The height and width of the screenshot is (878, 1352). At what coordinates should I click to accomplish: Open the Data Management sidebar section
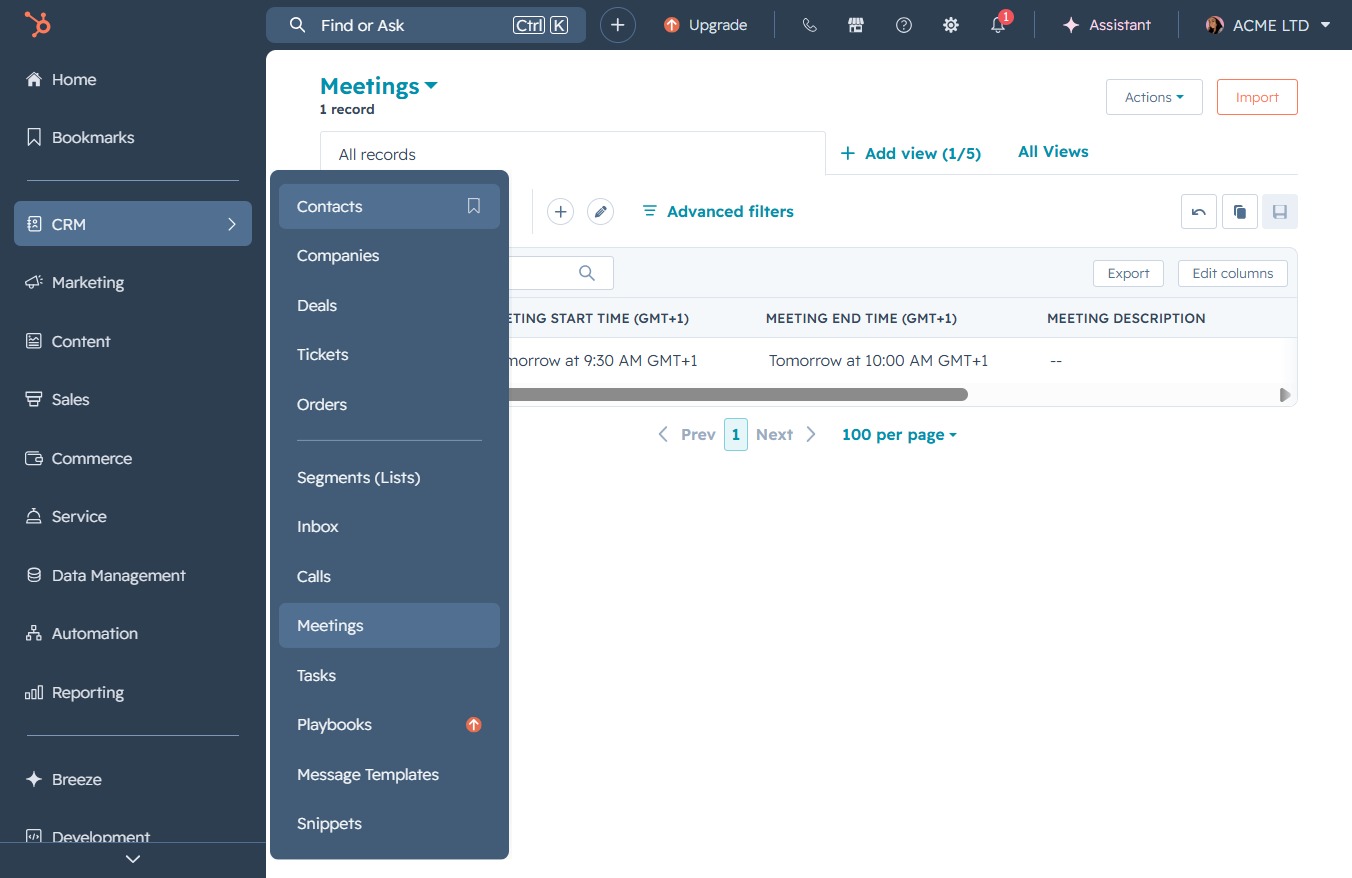[133, 575]
